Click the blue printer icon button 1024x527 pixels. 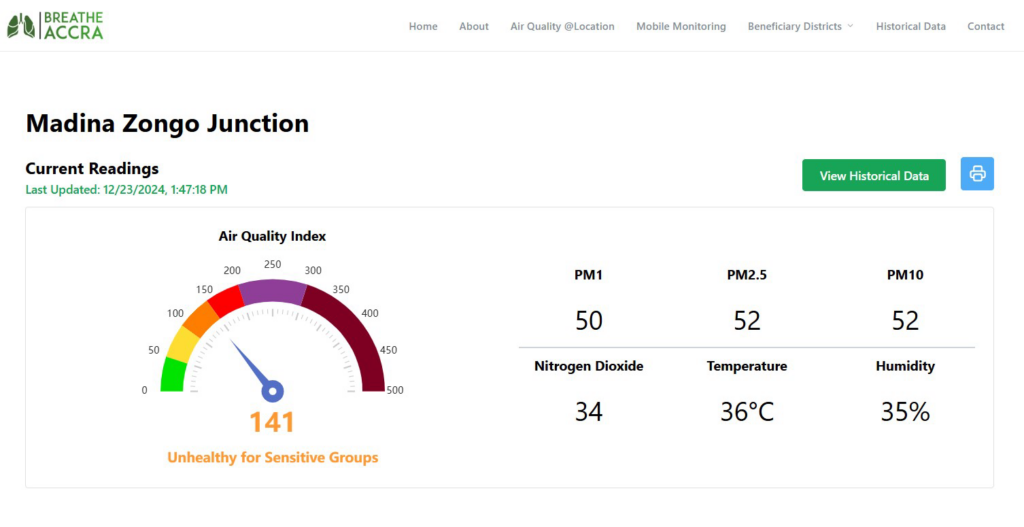click(977, 174)
